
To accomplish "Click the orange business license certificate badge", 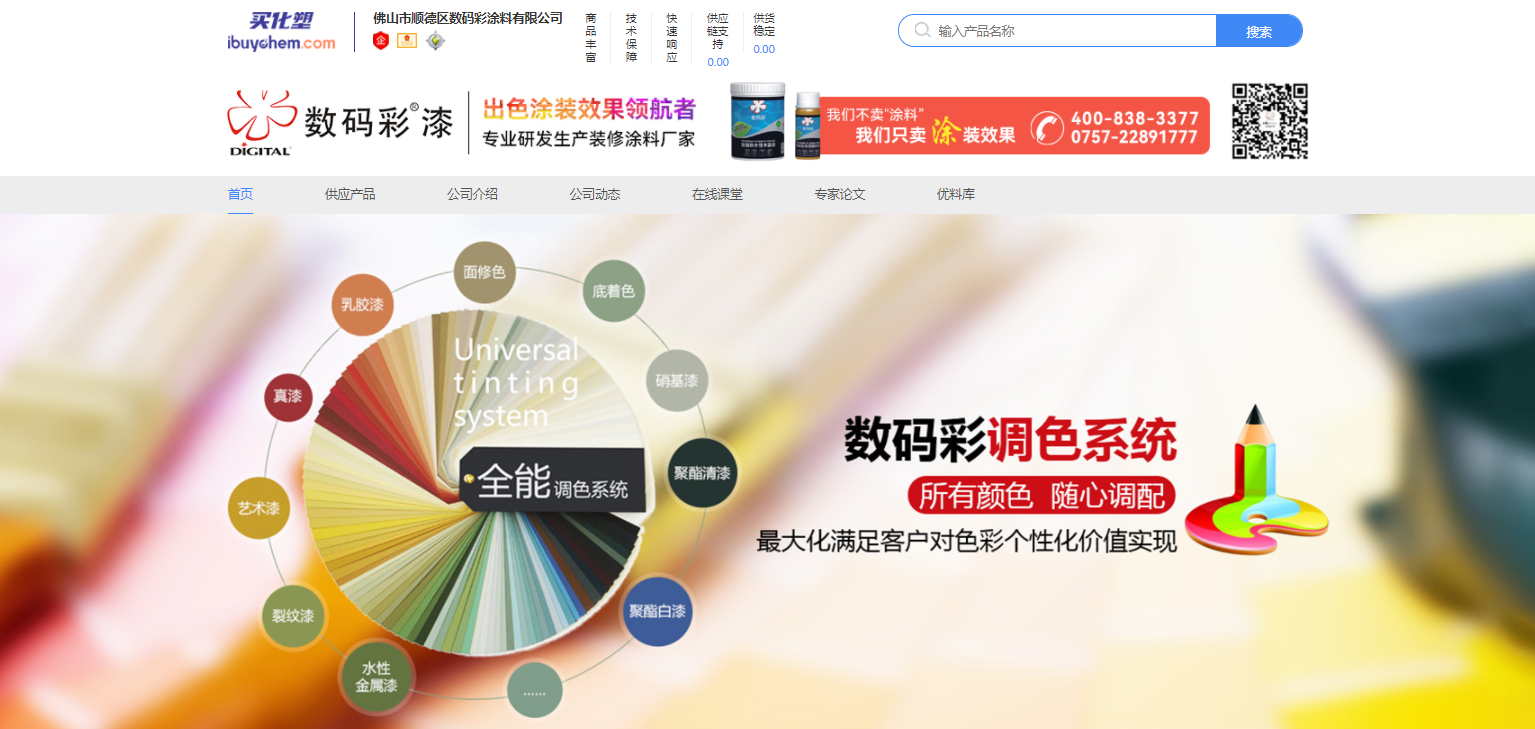I will click(407, 41).
